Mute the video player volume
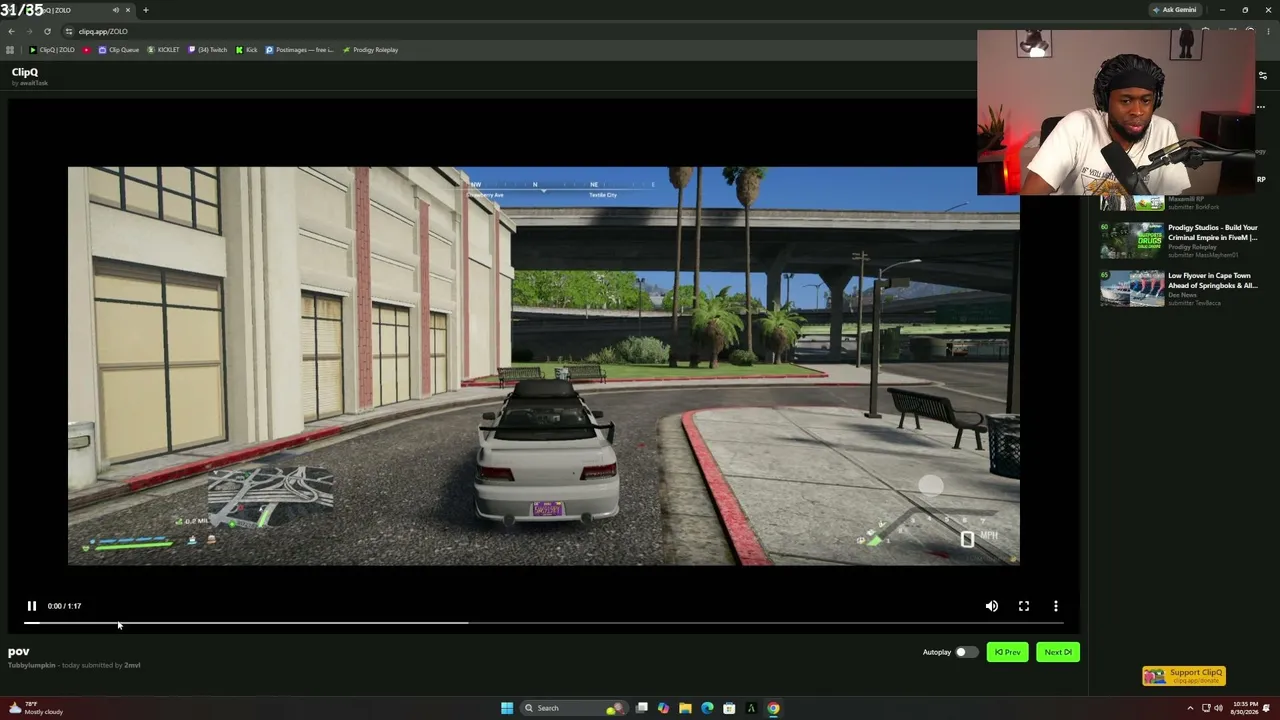1280x720 pixels. [992, 606]
